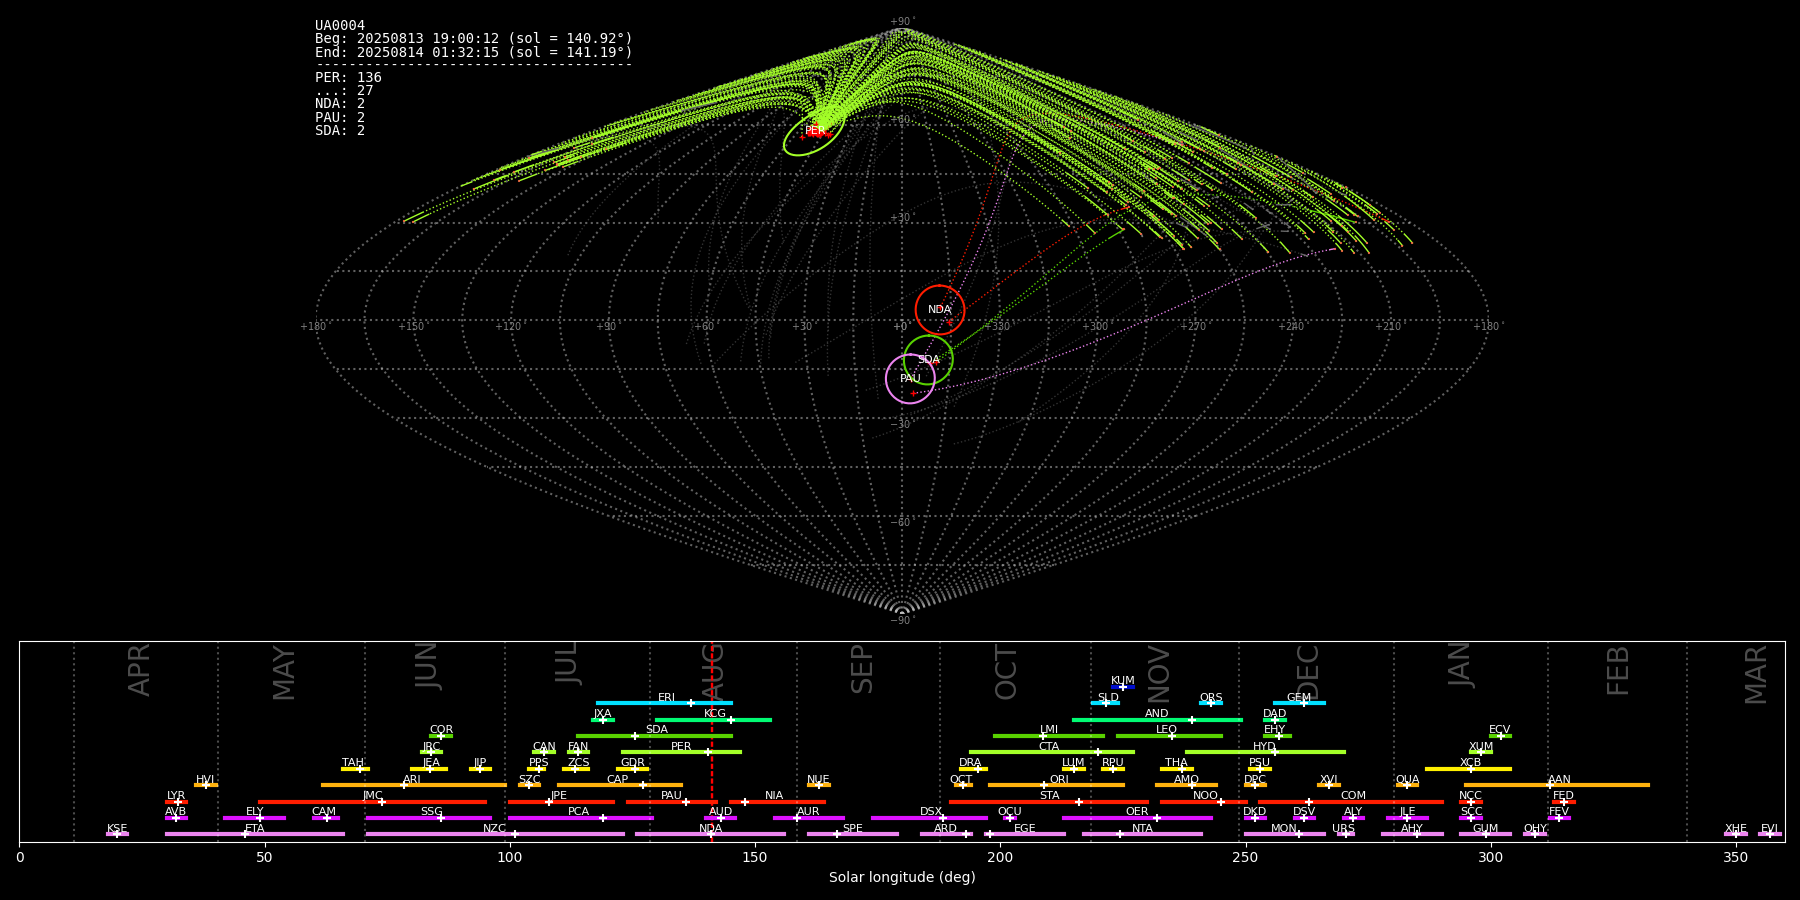The width and height of the screenshot is (1800, 900).
Task: Select the SPE shower bar
Action: (x=853, y=834)
